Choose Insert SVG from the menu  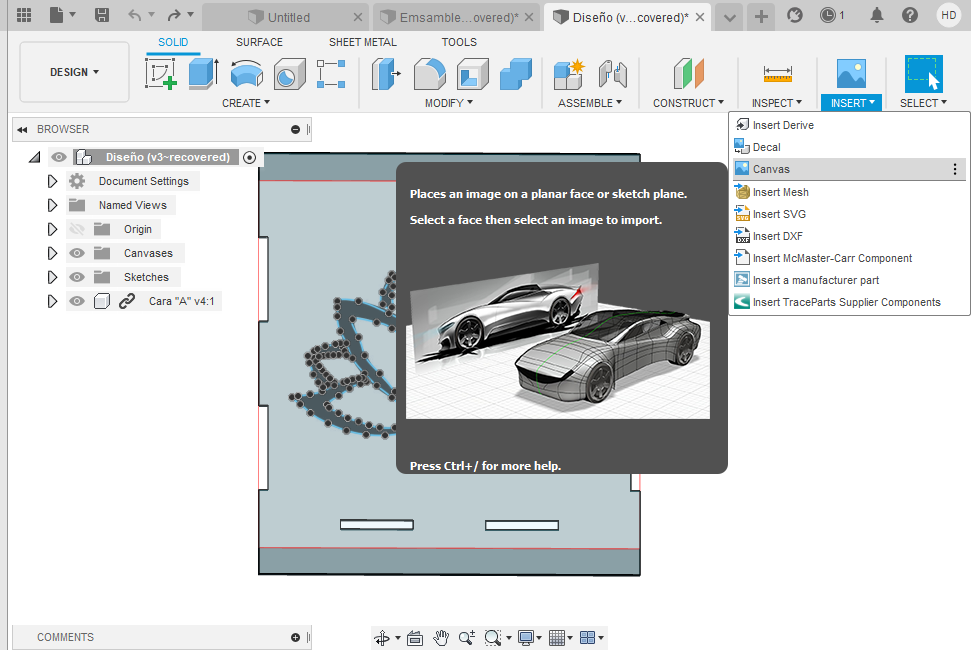[779, 214]
